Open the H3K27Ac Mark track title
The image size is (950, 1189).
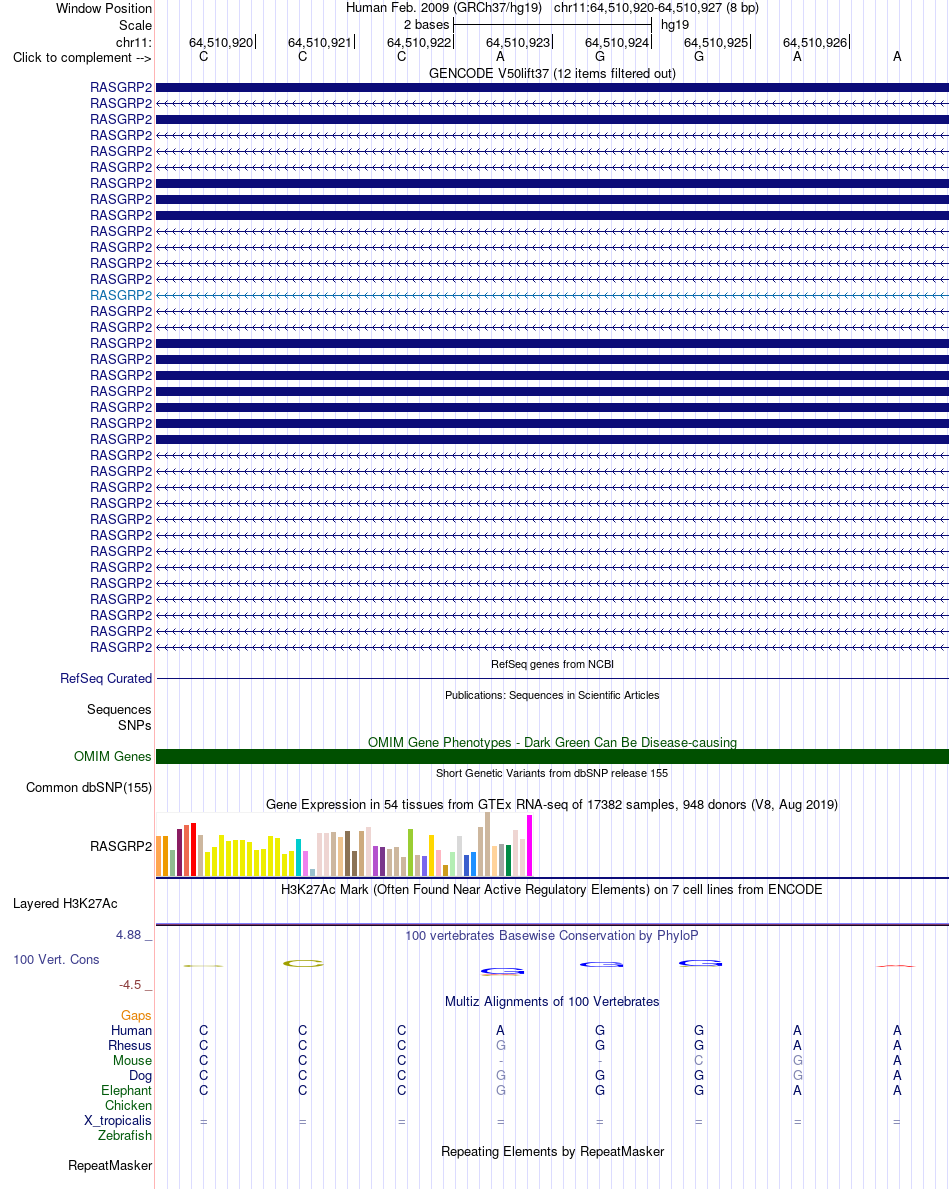click(551, 889)
